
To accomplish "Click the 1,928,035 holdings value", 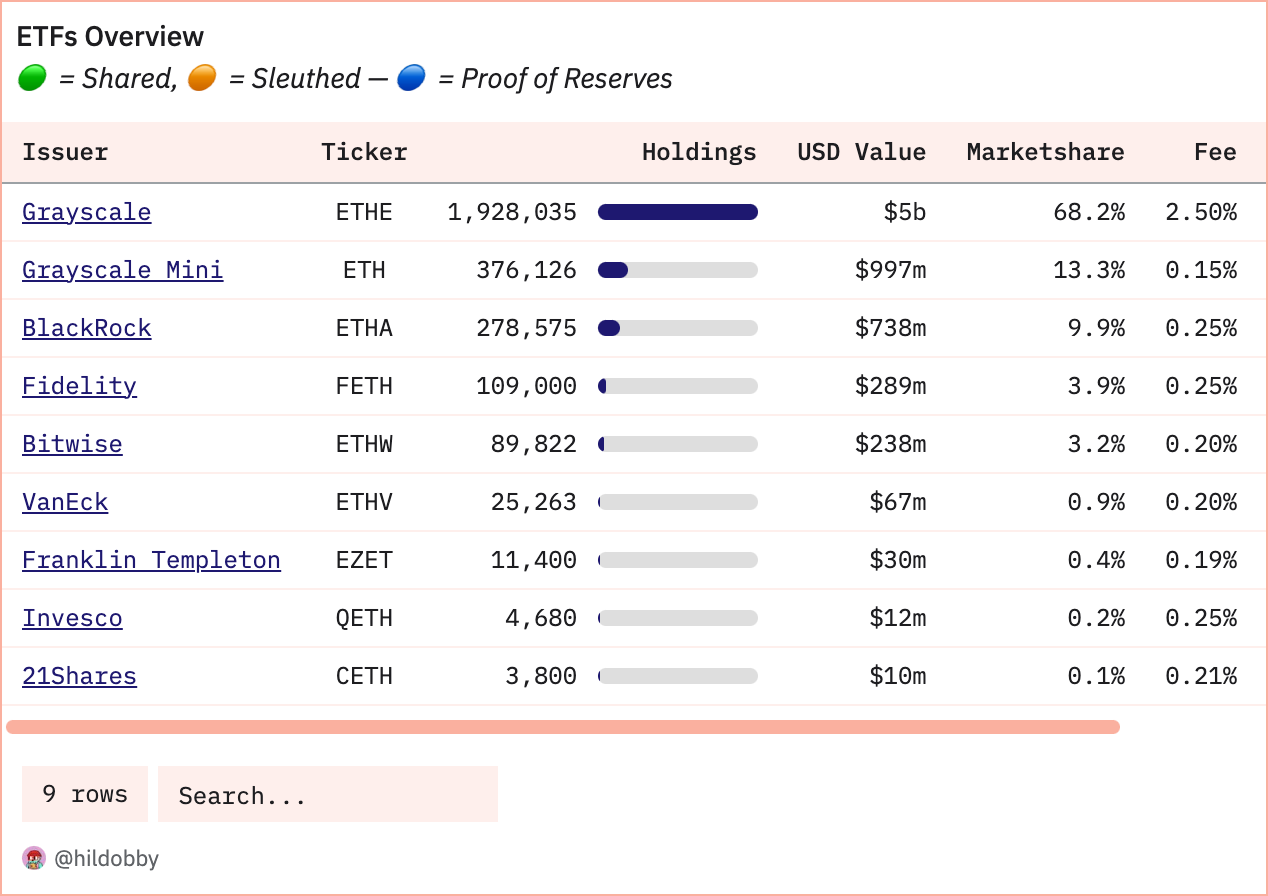I will tap(512, 212).
